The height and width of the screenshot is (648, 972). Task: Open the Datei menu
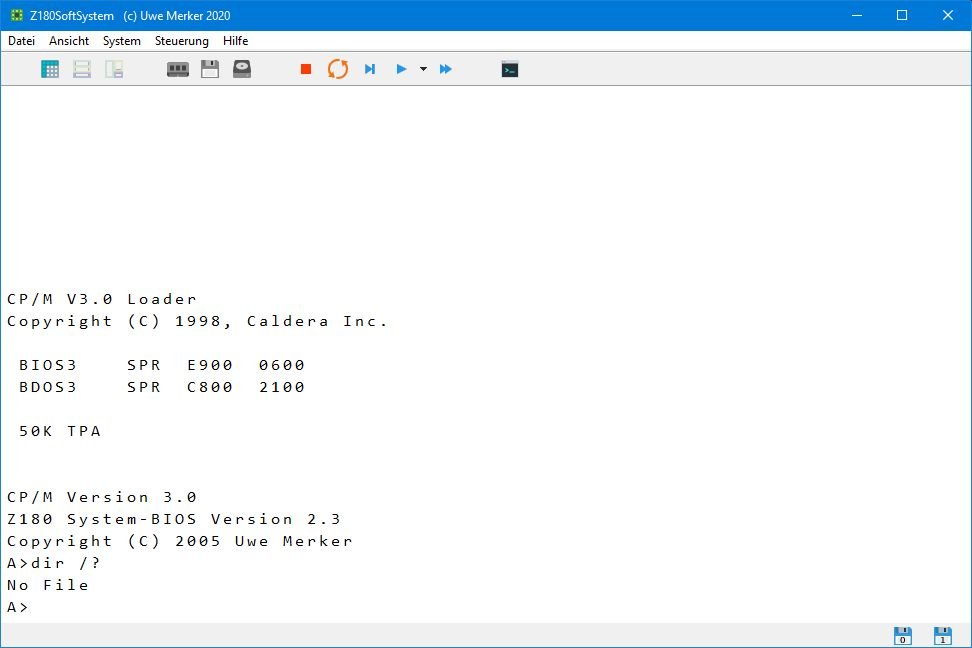21,41
